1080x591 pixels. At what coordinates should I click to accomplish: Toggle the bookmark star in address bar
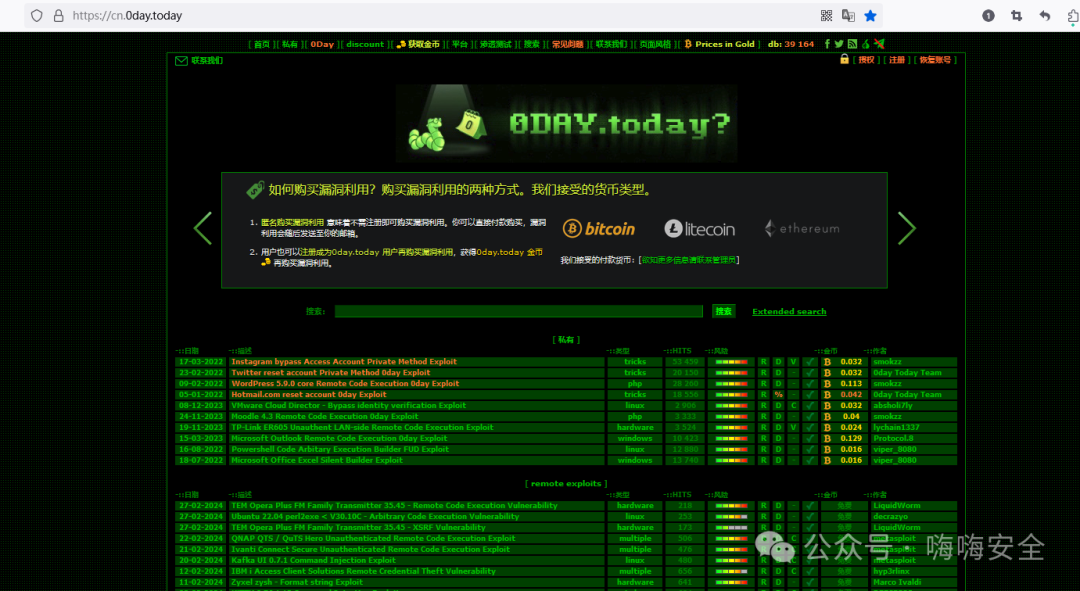click(871, 16)
